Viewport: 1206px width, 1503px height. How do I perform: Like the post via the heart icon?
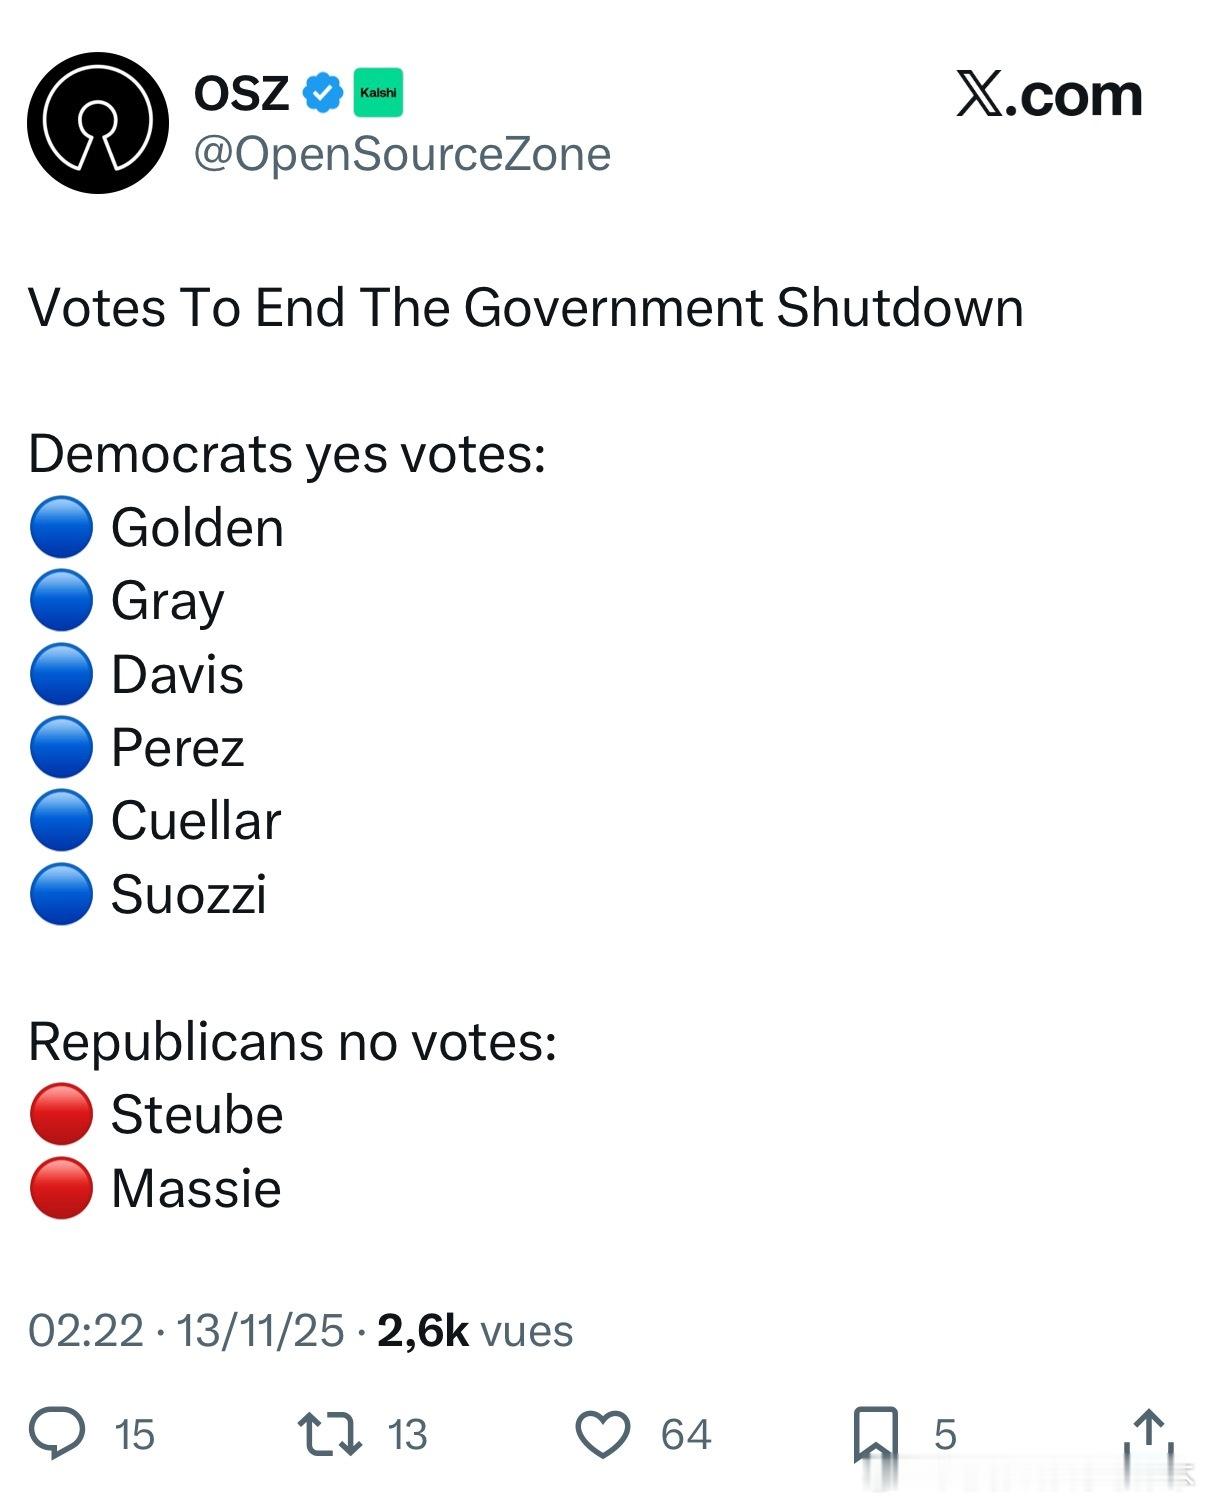pos(605,1433)
